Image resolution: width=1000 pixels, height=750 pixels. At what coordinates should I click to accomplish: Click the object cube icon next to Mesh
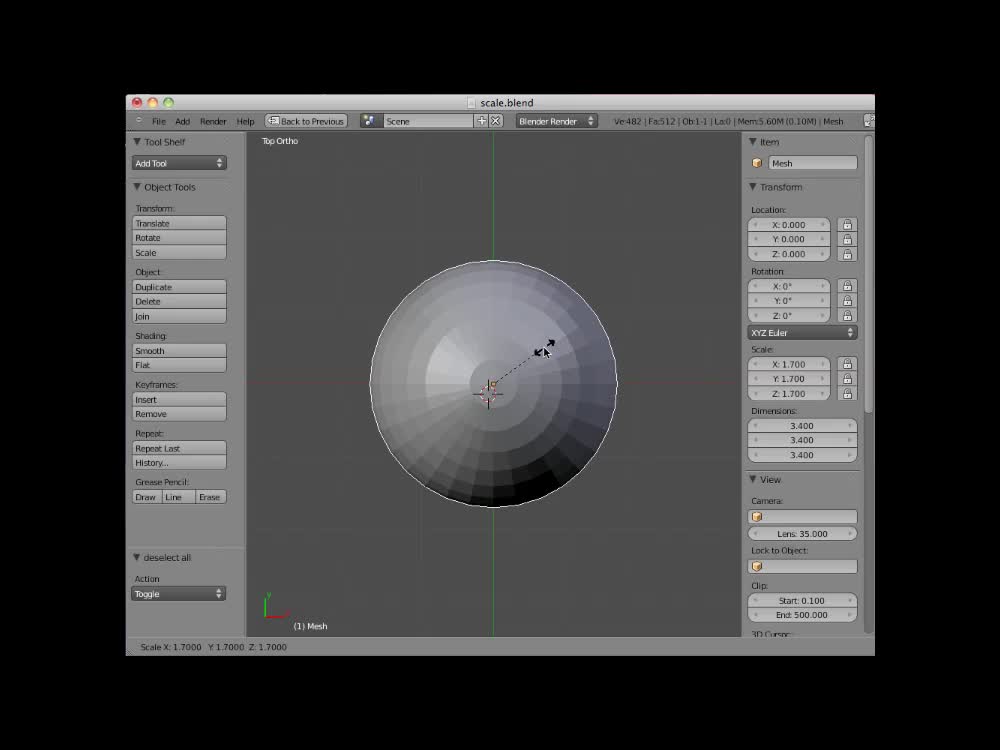[x=757, y=163]
